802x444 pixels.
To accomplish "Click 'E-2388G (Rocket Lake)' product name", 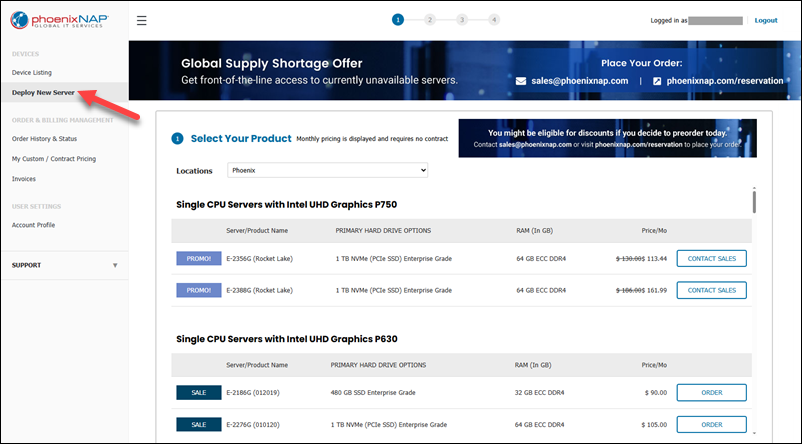I will click(259, 291).
